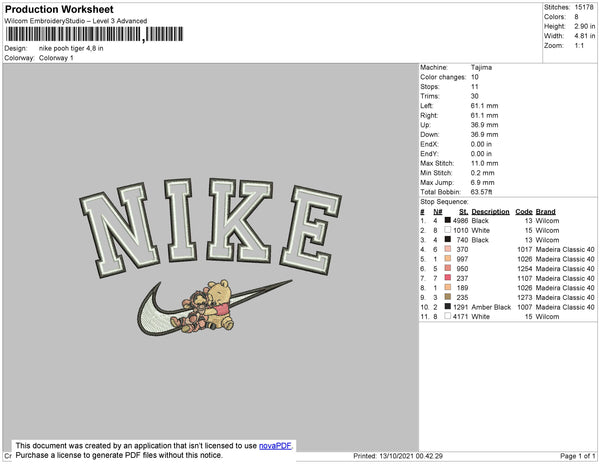Click the Amber Black swatch in row 10
The width and height of the screenshot is (600, 464).
click(x=447, y=306)
